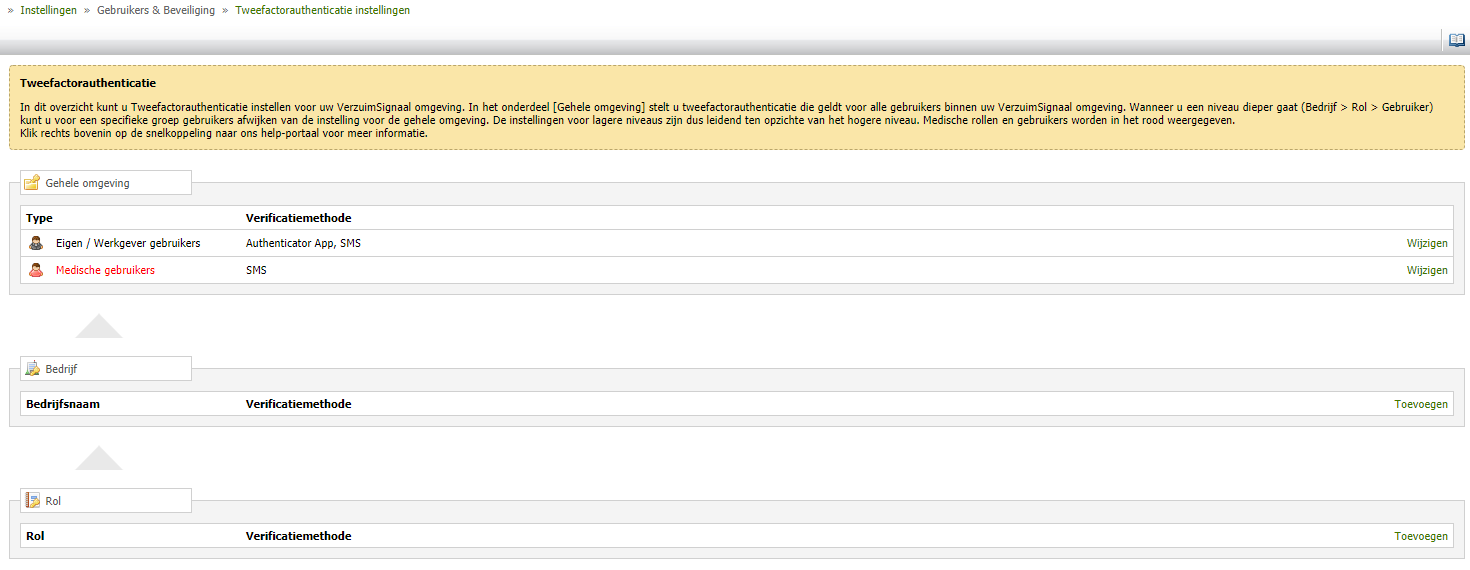Image resolution: width=1470 pixels, height=570 pixels.
Task: Open the help portal book icon
Action: tap(1457, 41)
